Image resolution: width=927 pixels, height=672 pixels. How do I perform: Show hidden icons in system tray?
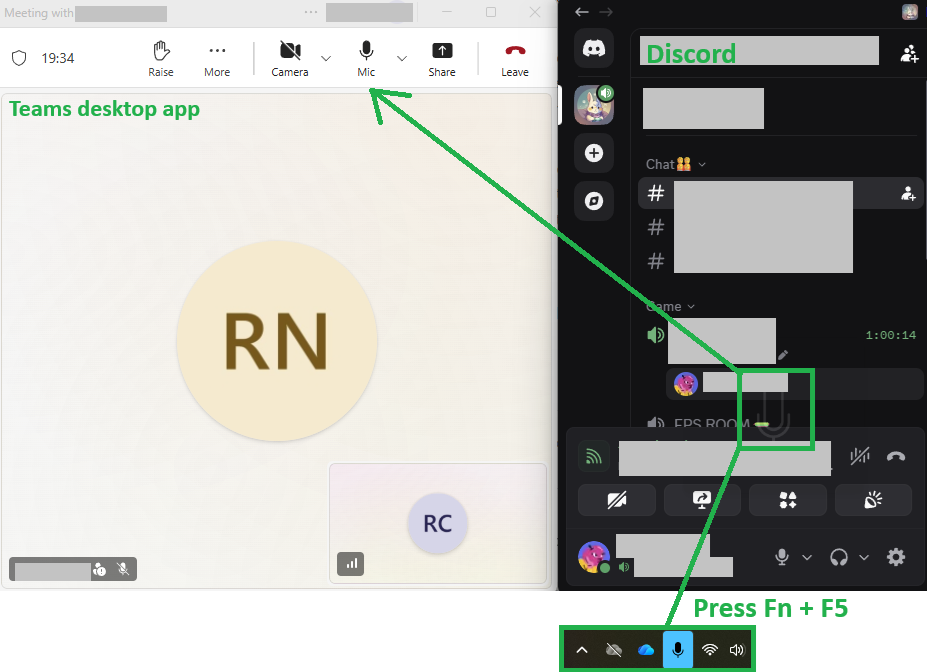coord(582,650)
